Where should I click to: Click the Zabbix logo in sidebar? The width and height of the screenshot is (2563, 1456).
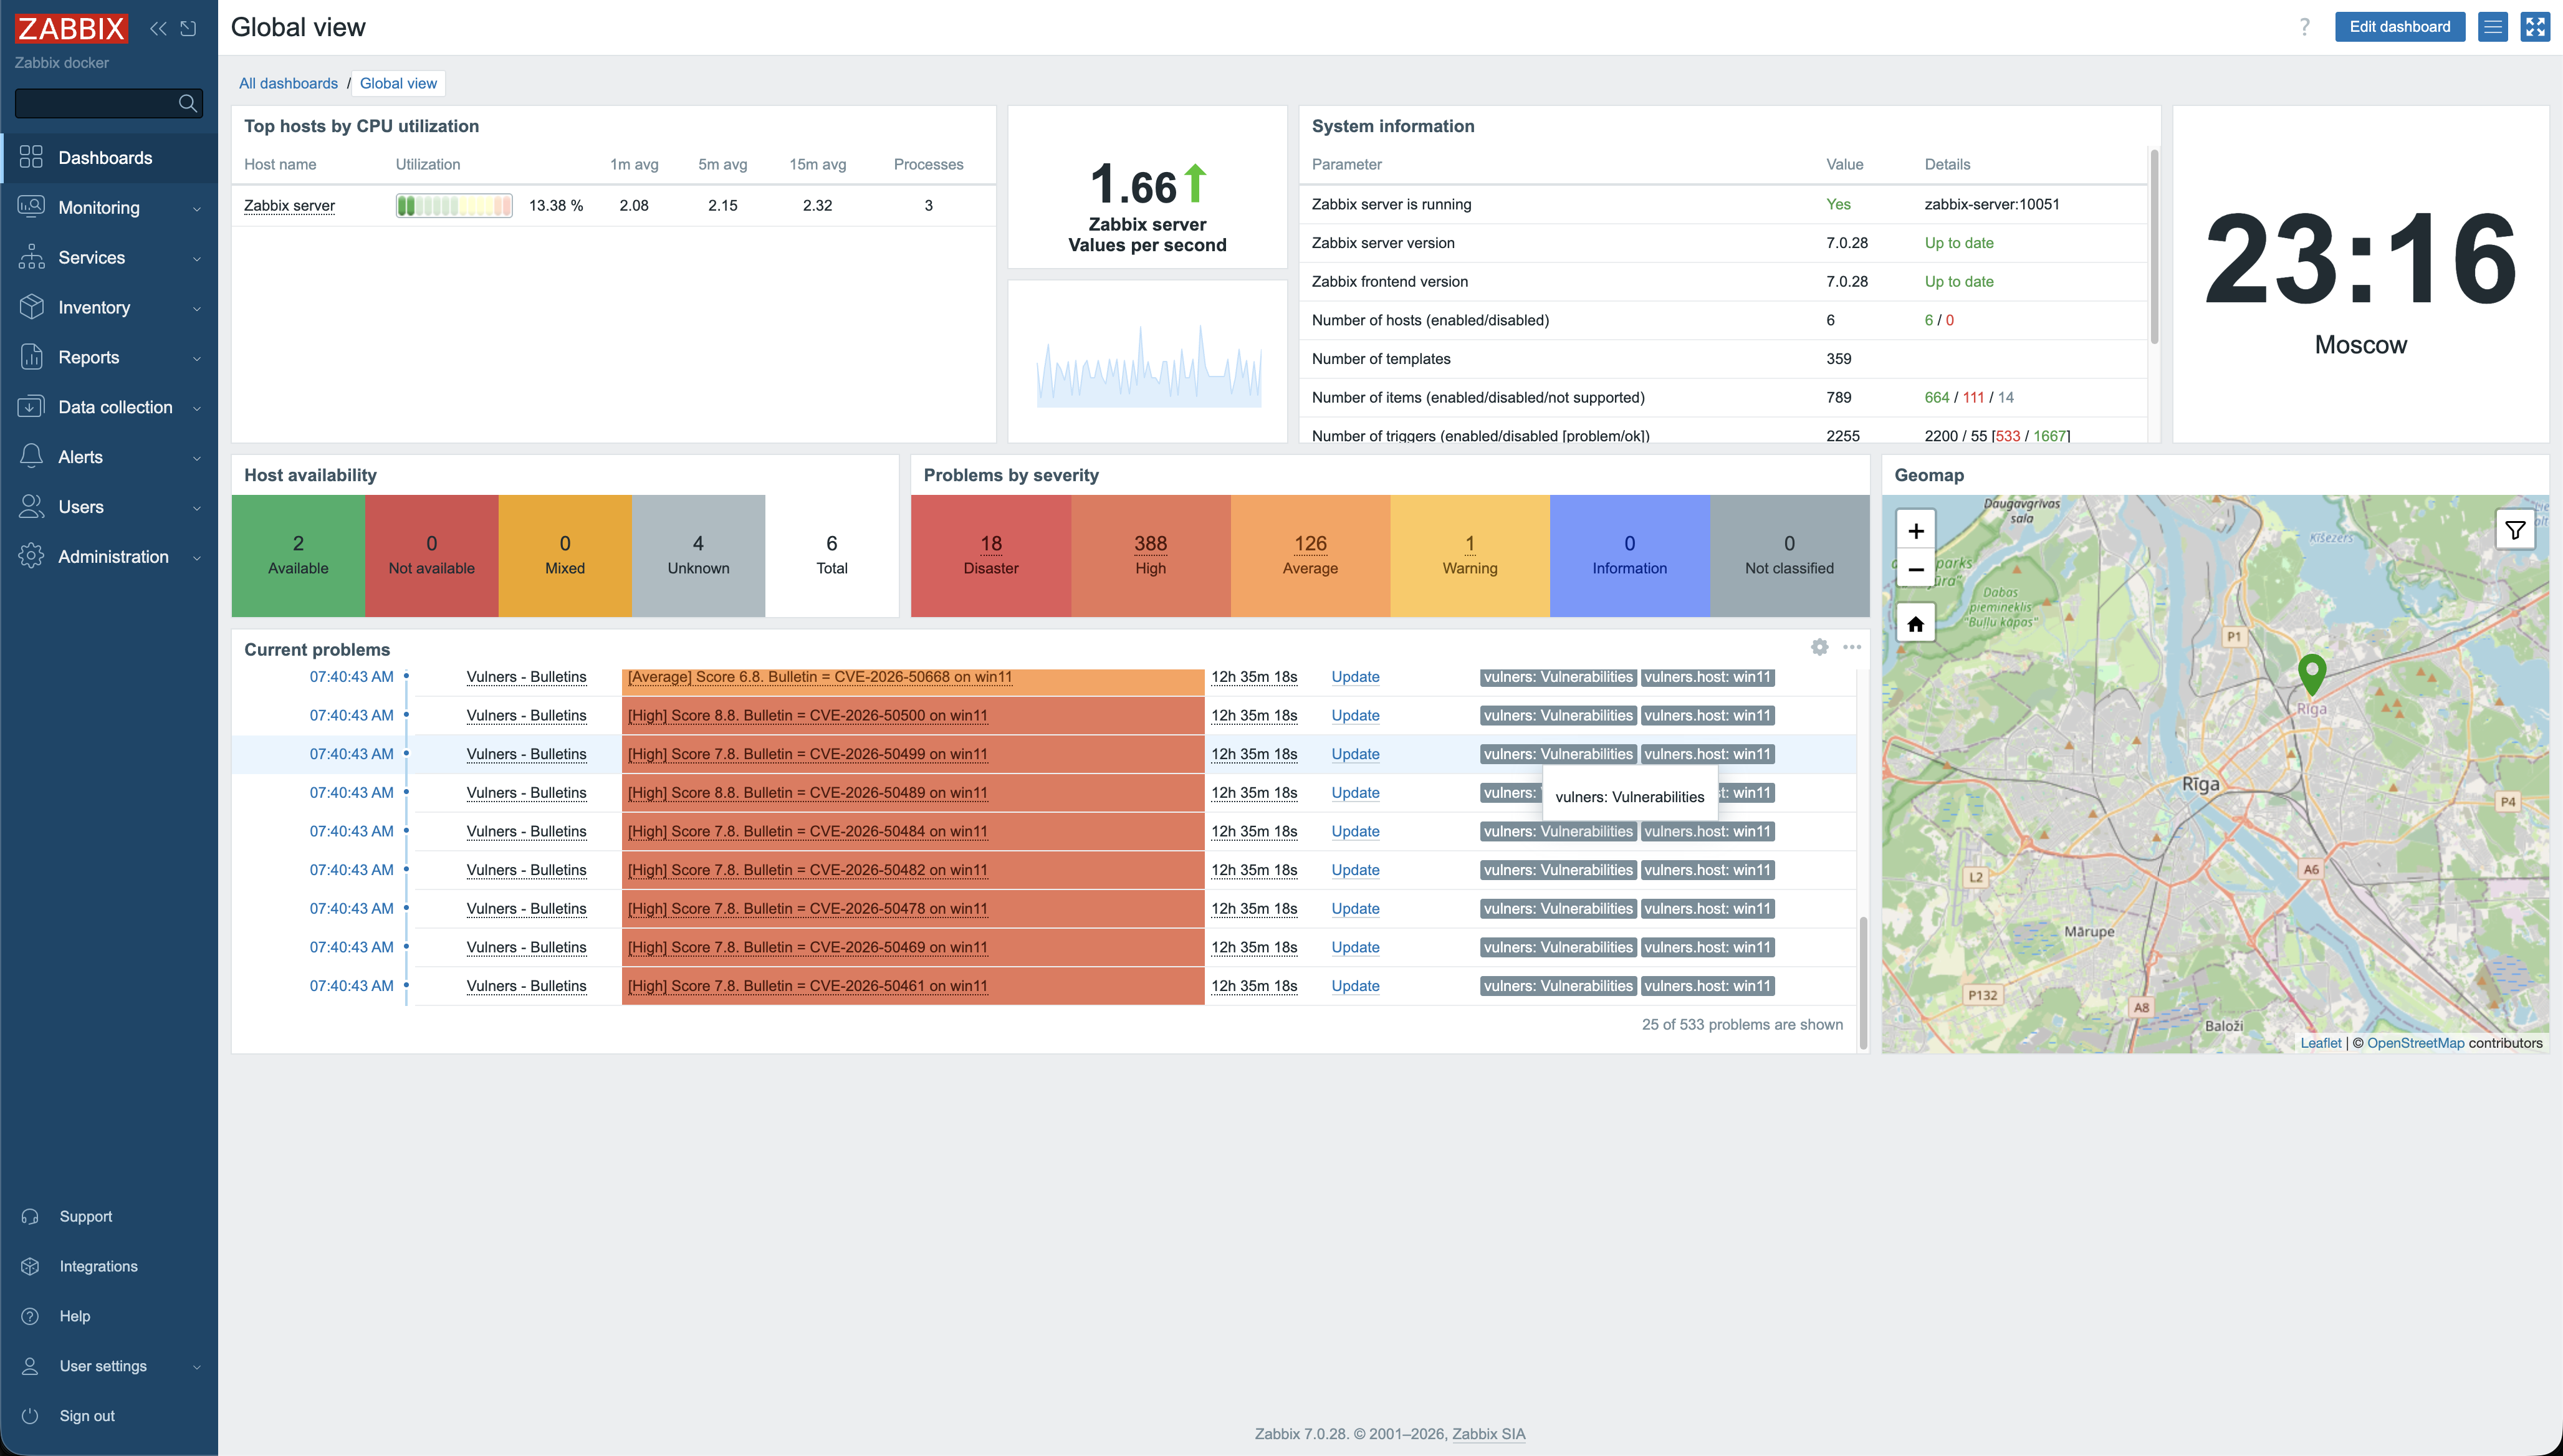coord(71,28)
